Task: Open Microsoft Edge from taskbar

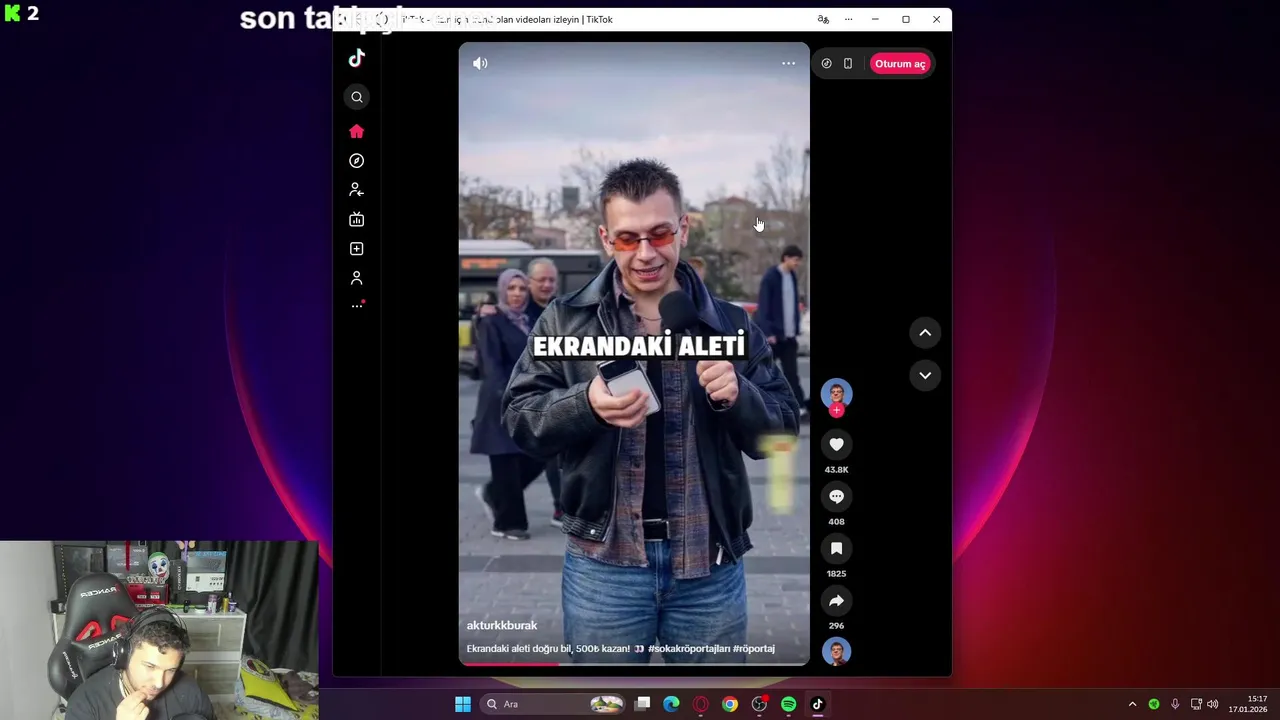Action: (x=672, y=704)
